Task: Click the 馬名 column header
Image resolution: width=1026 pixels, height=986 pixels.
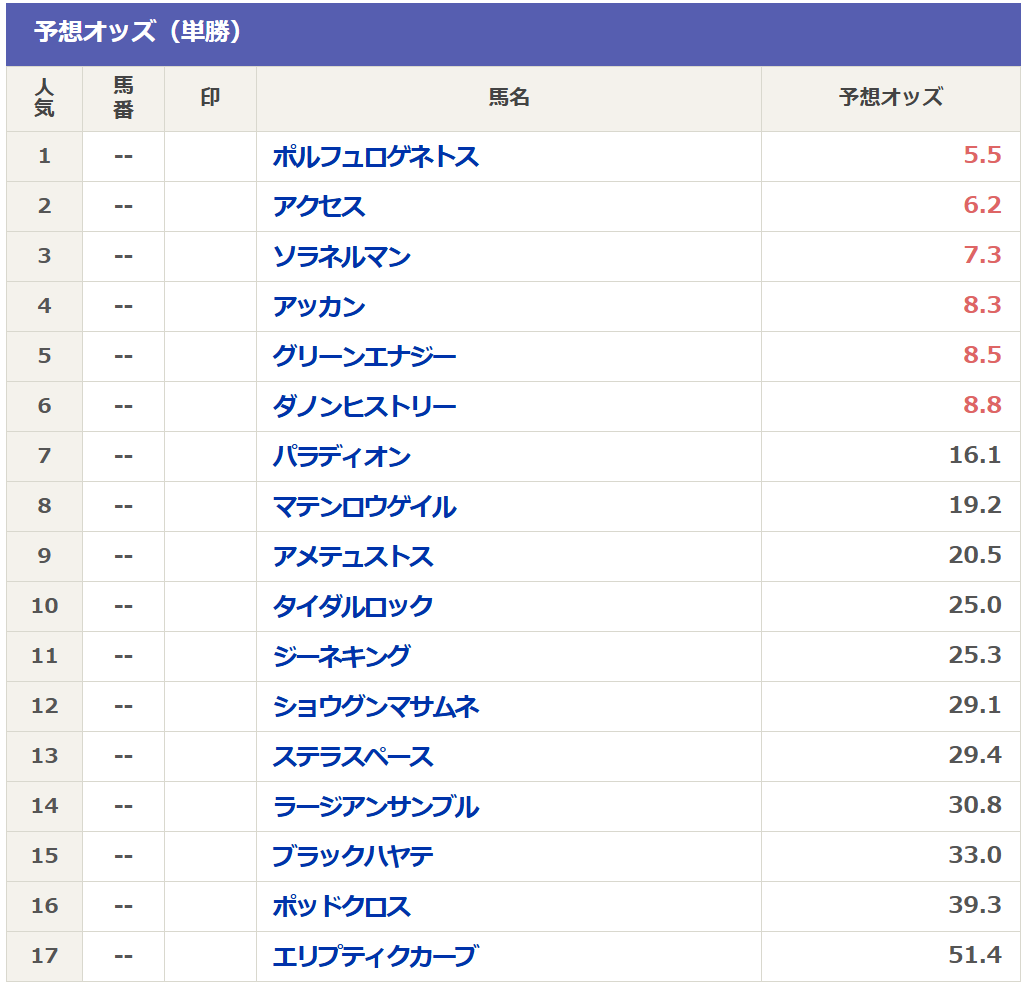Action: click(x=508, y=98)
